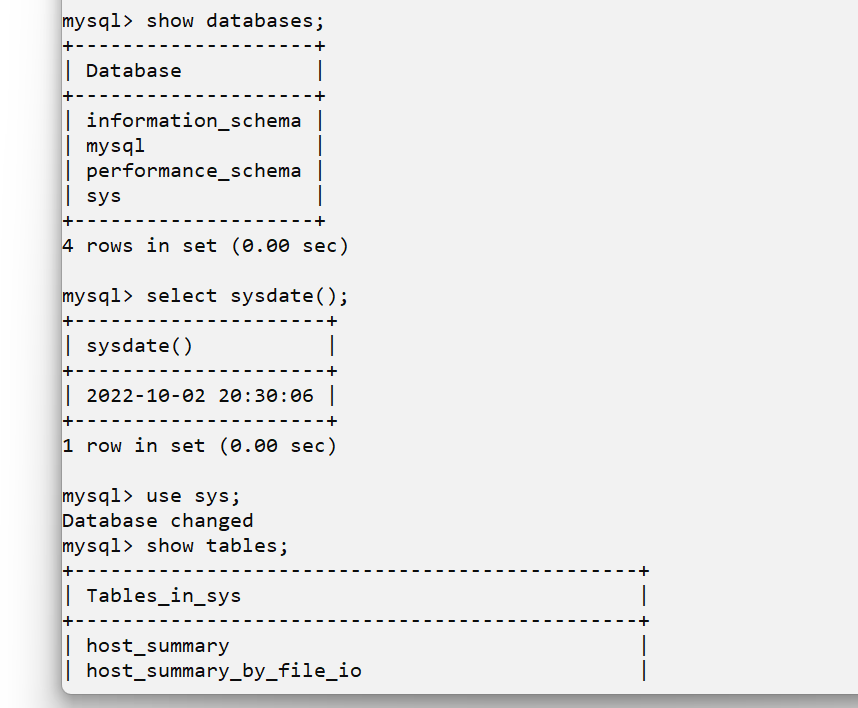Click the 'mysql' database row in results
The width and height of the screenshot is (858, 708).
tap(116, 146)
